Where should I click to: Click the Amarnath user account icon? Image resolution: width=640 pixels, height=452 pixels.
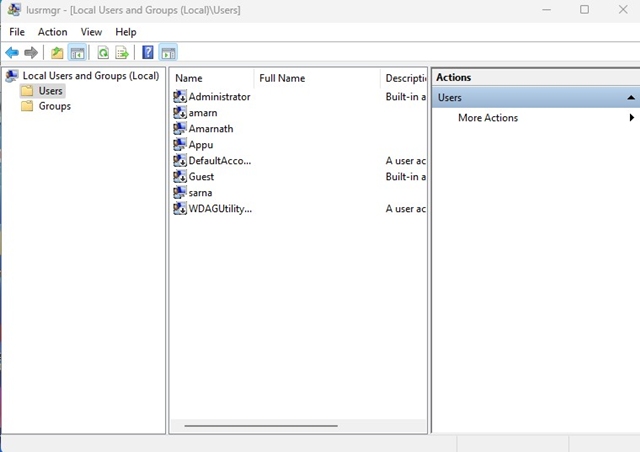coord(180,129)
